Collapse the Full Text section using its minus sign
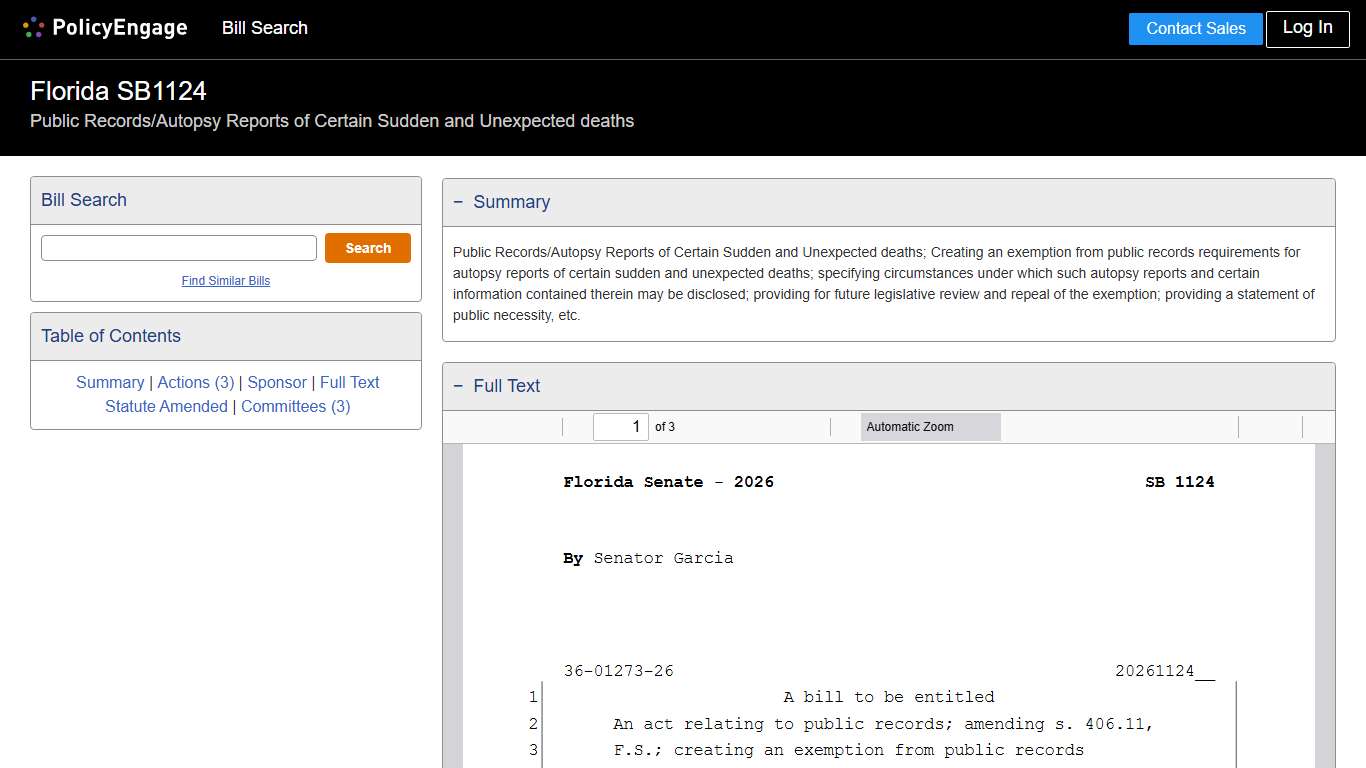Image resolution: width=1366 pixels, height=768 pixels. [x=458, y=386]
